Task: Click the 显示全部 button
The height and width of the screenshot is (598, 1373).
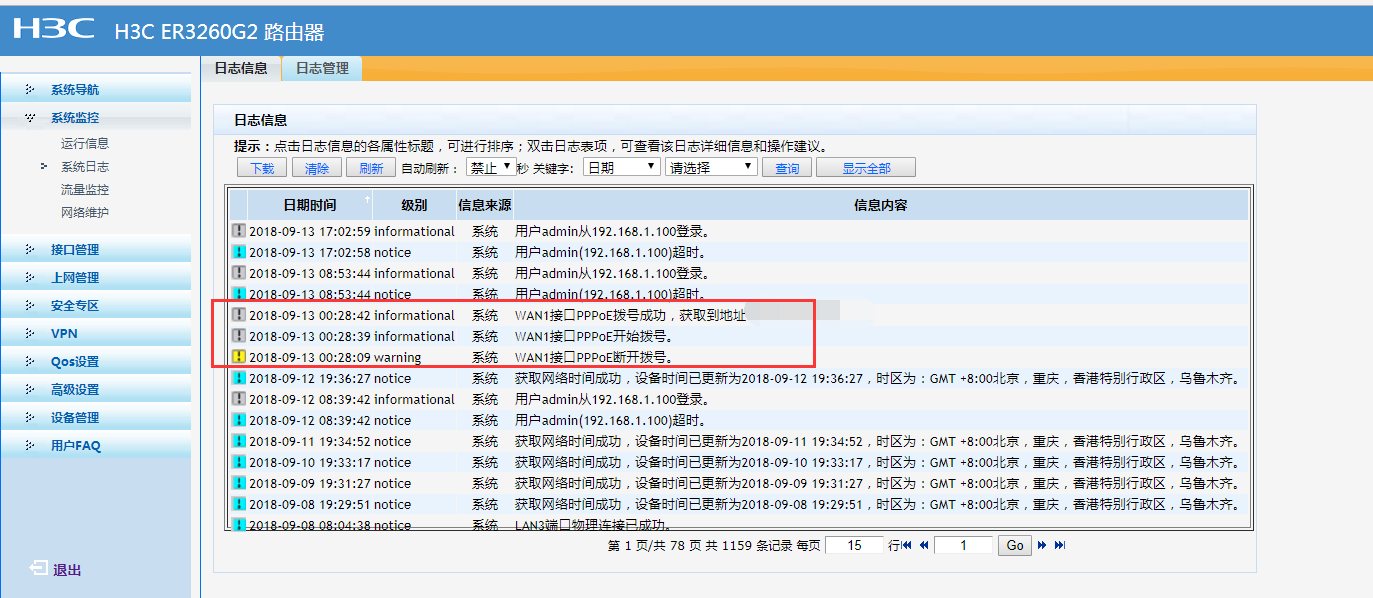Action: (x=866, y=168)
